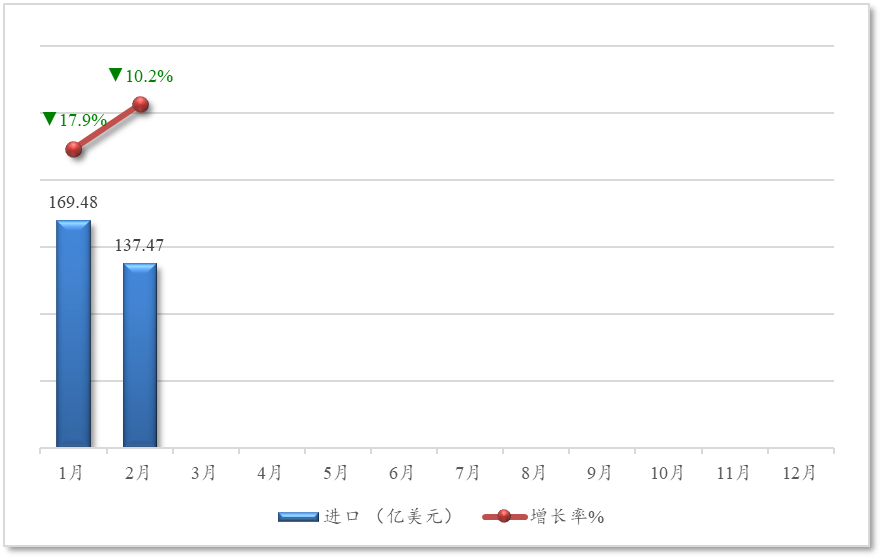Click the blue bar for 2月
The image size is (882, 559).
click(140, 355)
